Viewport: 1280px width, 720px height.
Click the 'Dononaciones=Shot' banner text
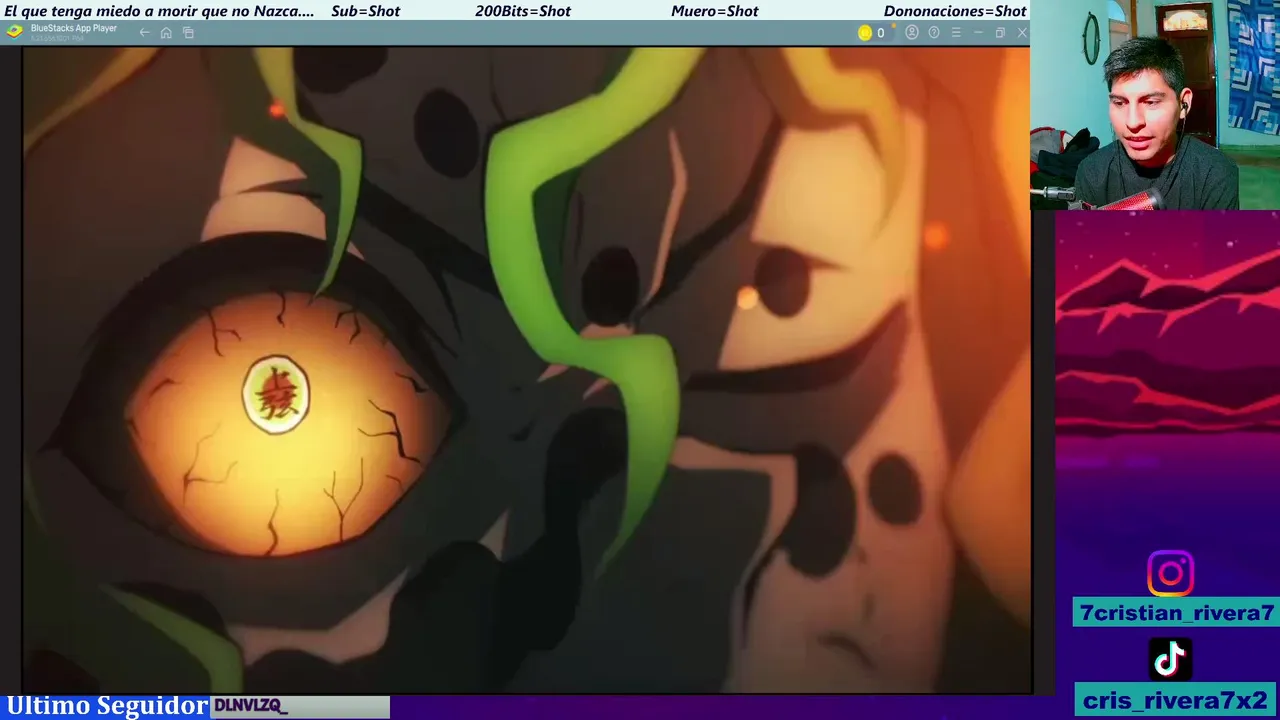(x=955, y=11)
